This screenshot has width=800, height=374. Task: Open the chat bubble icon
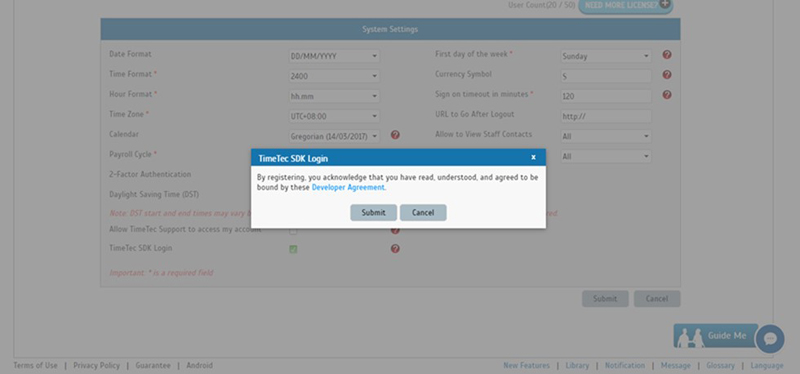(x=770, y=339)
